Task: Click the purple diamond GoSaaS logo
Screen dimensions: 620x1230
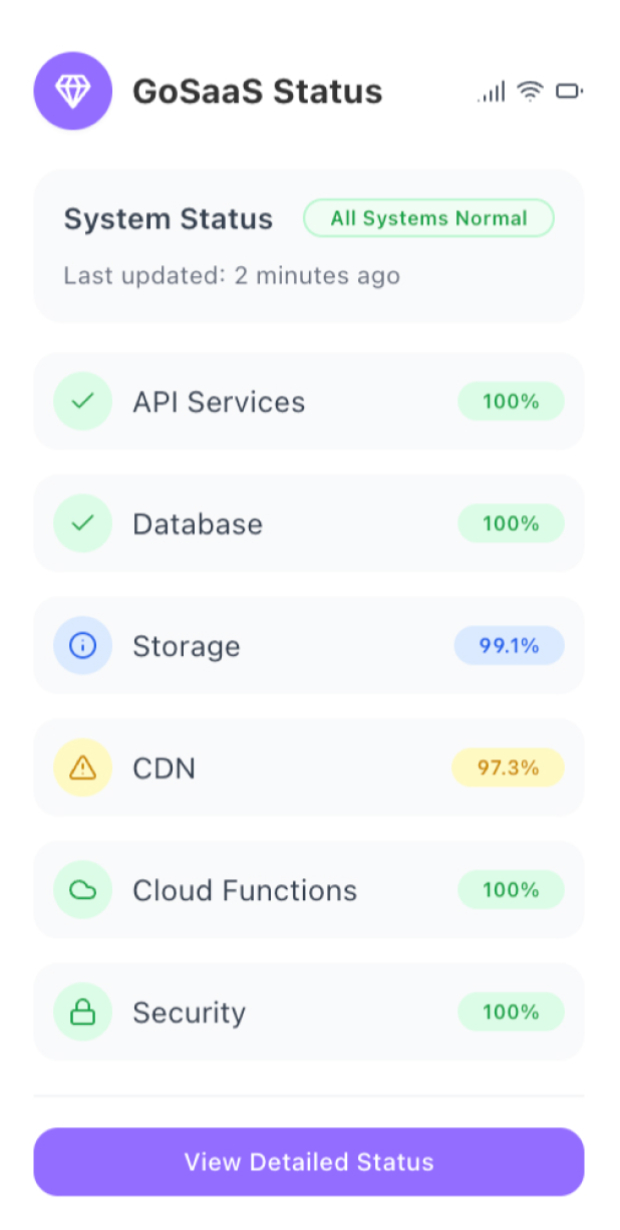Action: 72,91
